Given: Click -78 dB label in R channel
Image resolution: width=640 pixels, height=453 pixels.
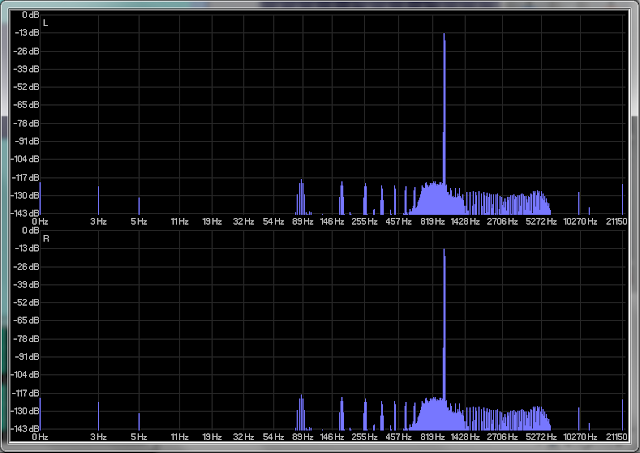Looking at the screenshot, I should click(27, 339).
